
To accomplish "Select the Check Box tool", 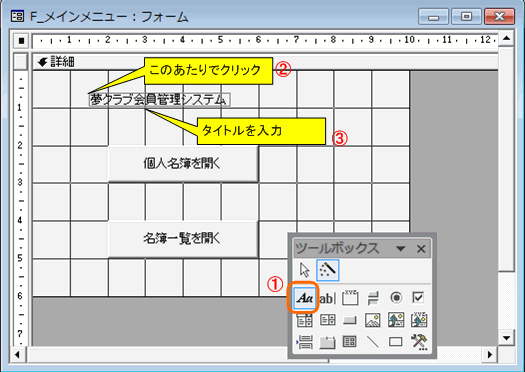I will coord(418,298).
